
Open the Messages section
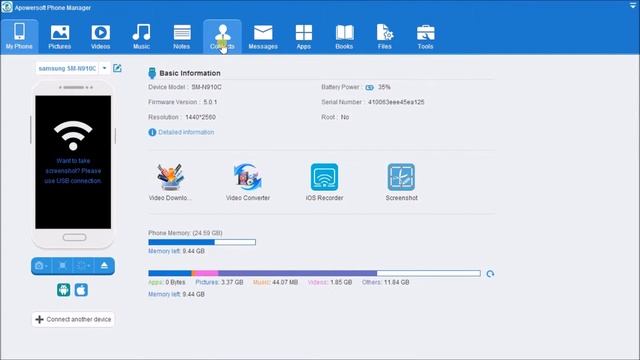[x=263, y=36]
